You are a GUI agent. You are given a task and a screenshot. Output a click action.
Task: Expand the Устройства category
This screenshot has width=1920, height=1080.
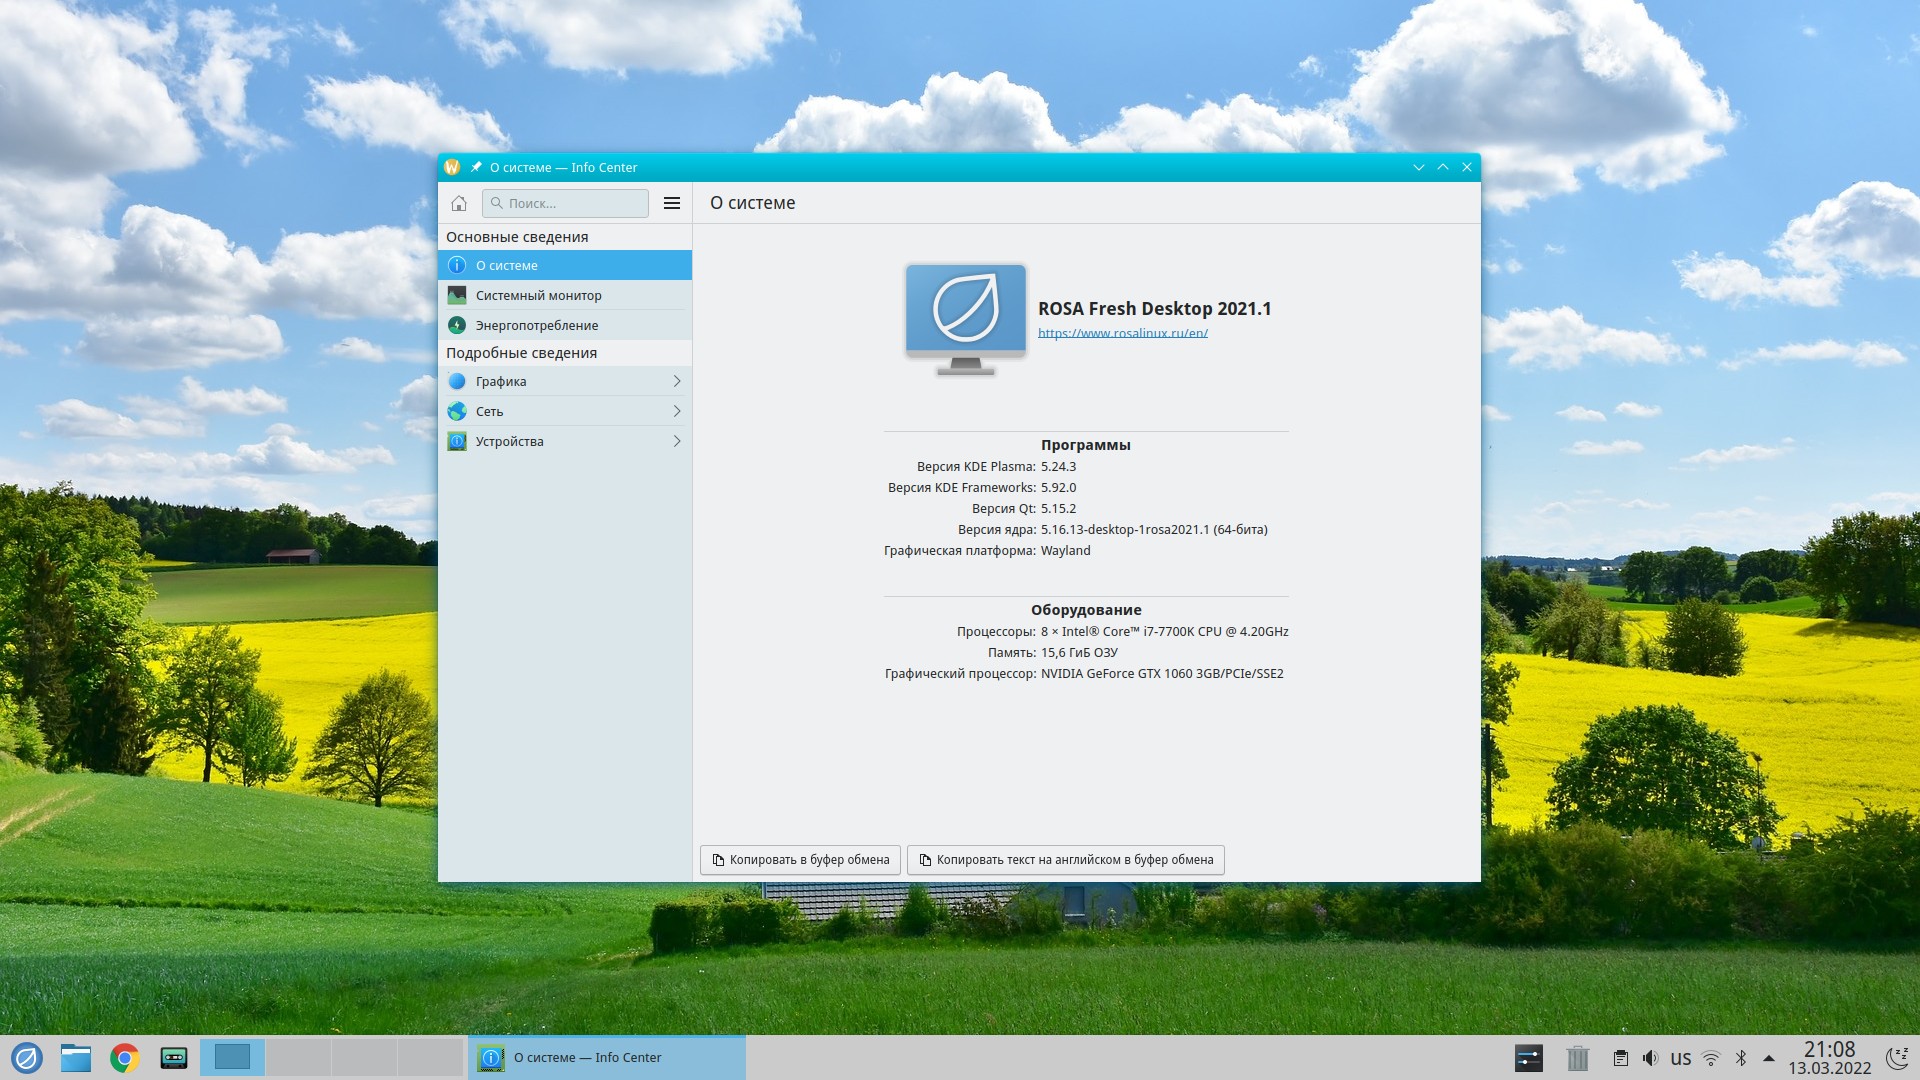tap(565, 441)
